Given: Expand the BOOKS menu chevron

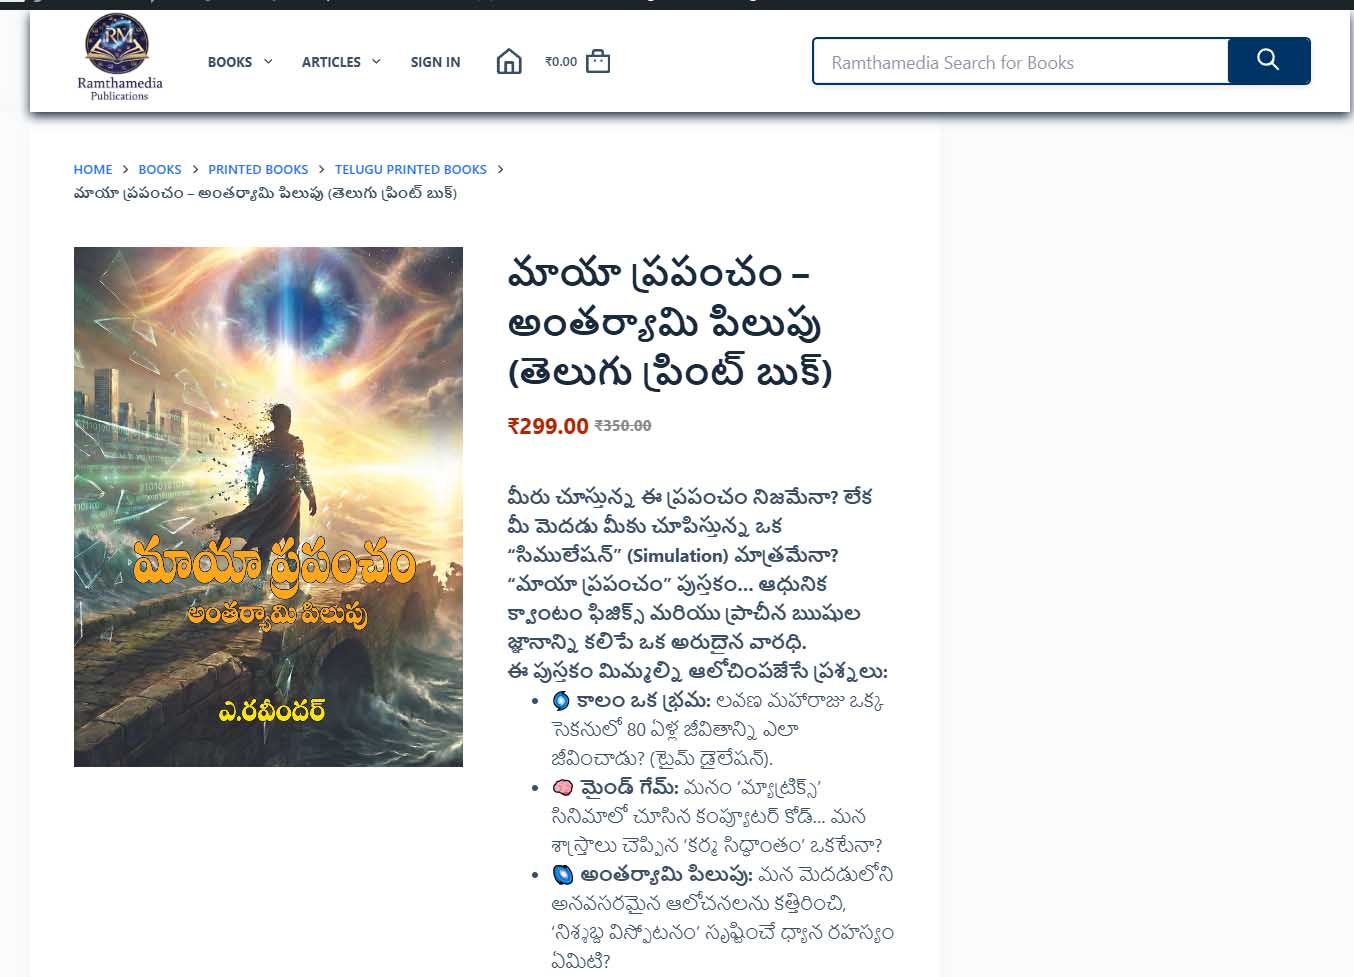Looking at the screenshot, I should tap(268, 61).
